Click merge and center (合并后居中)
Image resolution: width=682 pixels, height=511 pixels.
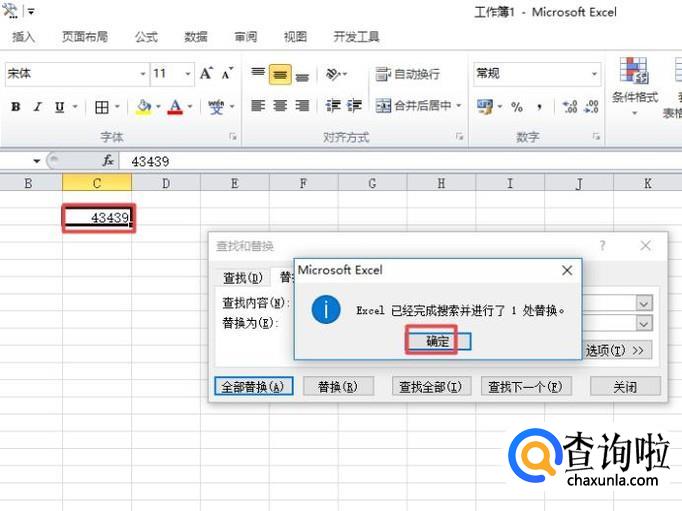click(x=414, y=106)
